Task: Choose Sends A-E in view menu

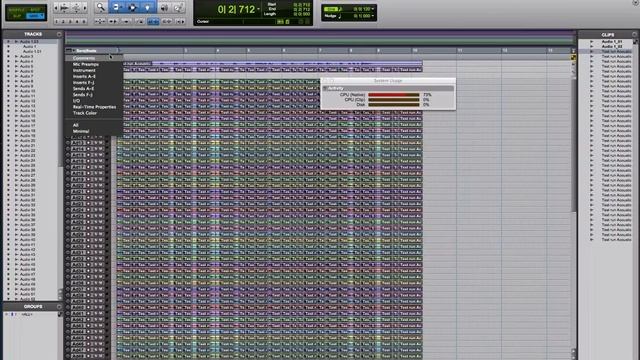Action: pos(83,89)
